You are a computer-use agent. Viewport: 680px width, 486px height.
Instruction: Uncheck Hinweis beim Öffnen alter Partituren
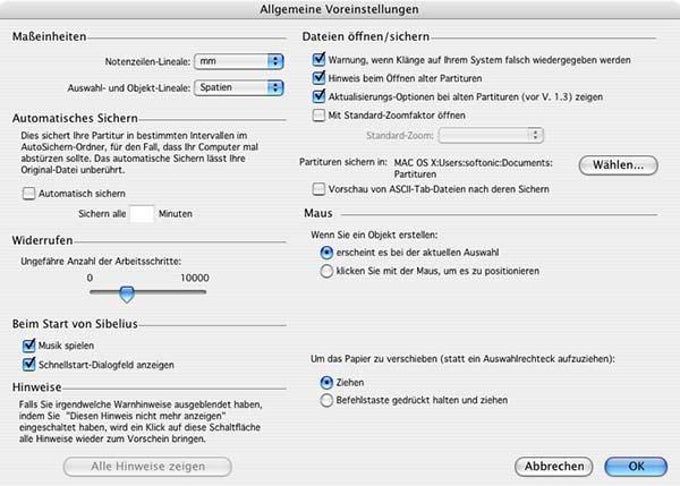pyautogui.click(x=319, y=78)
